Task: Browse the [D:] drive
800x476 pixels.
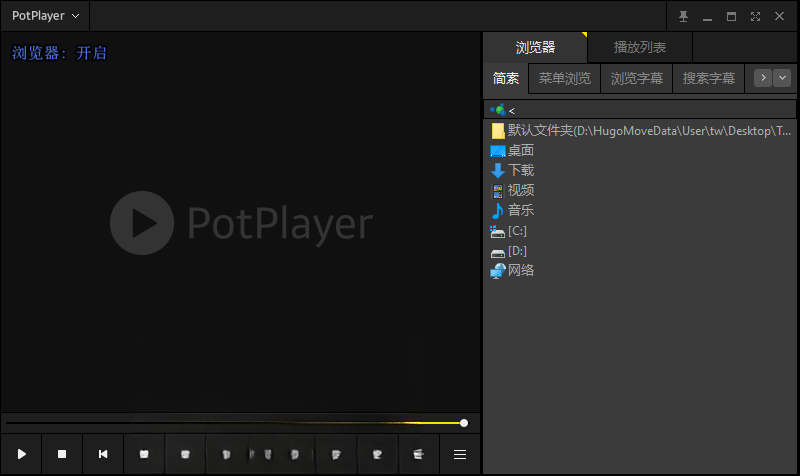Action: point(509,250)
